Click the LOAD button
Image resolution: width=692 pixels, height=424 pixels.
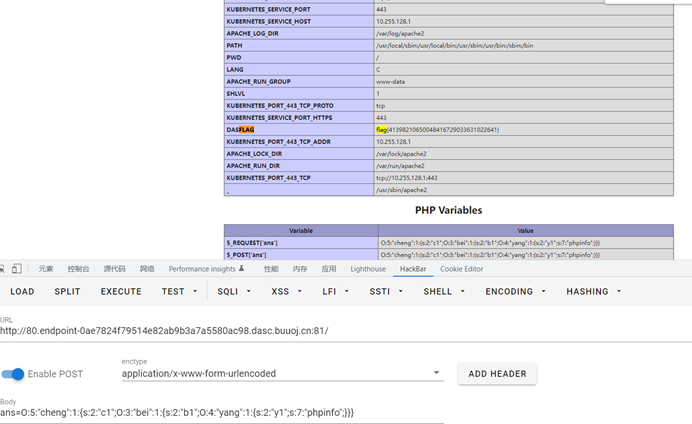[x=22, y=292]
